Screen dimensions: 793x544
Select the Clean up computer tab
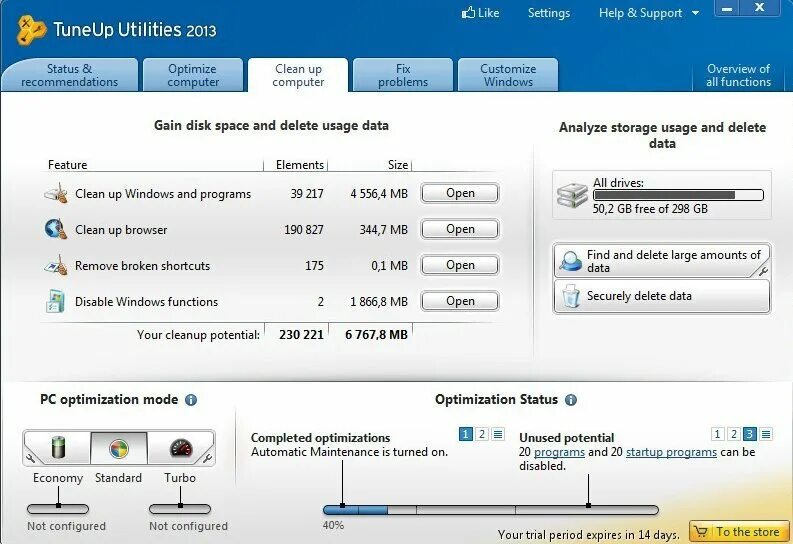point(298,75)
